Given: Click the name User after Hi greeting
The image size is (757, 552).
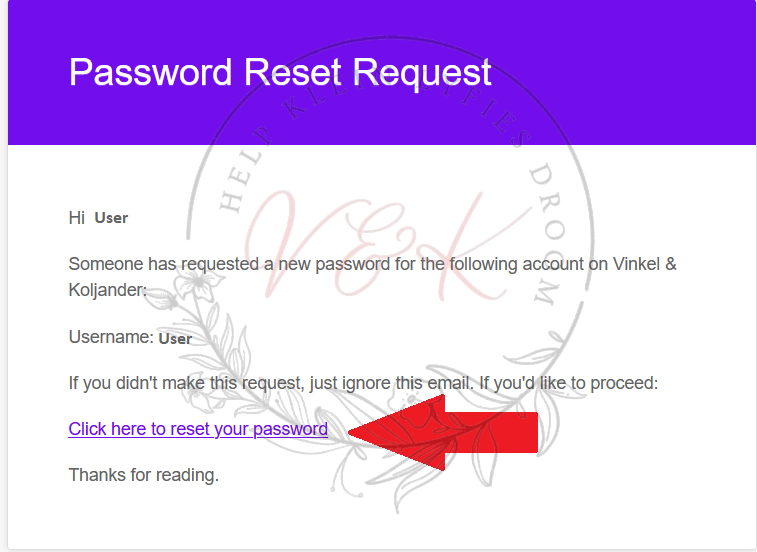Looking at the screenshot, I should (111, 217).
